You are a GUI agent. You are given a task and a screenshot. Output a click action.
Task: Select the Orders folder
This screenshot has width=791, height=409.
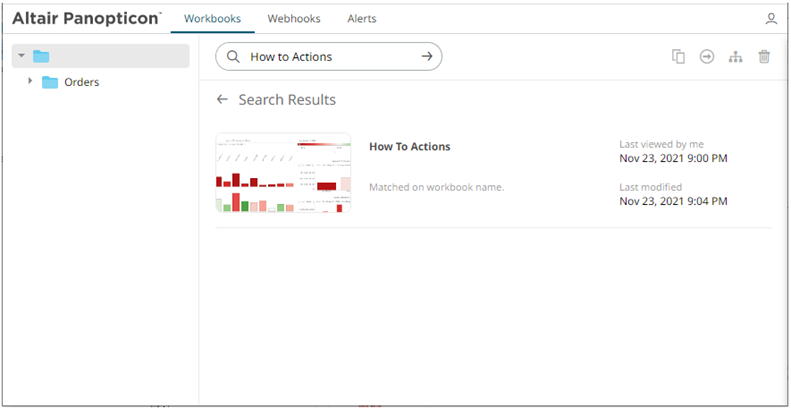coord(80,82)
